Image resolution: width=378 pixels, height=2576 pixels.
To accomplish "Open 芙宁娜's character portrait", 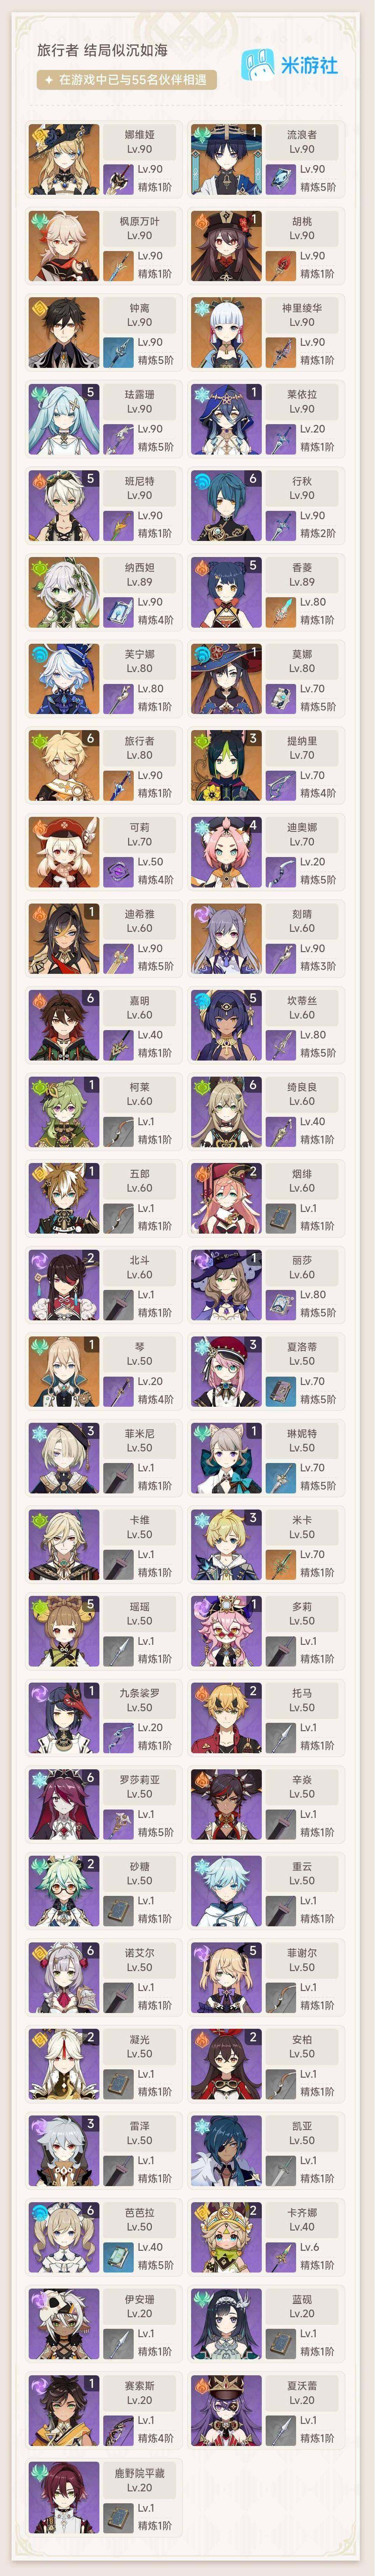I will click(x=64, y=679).
